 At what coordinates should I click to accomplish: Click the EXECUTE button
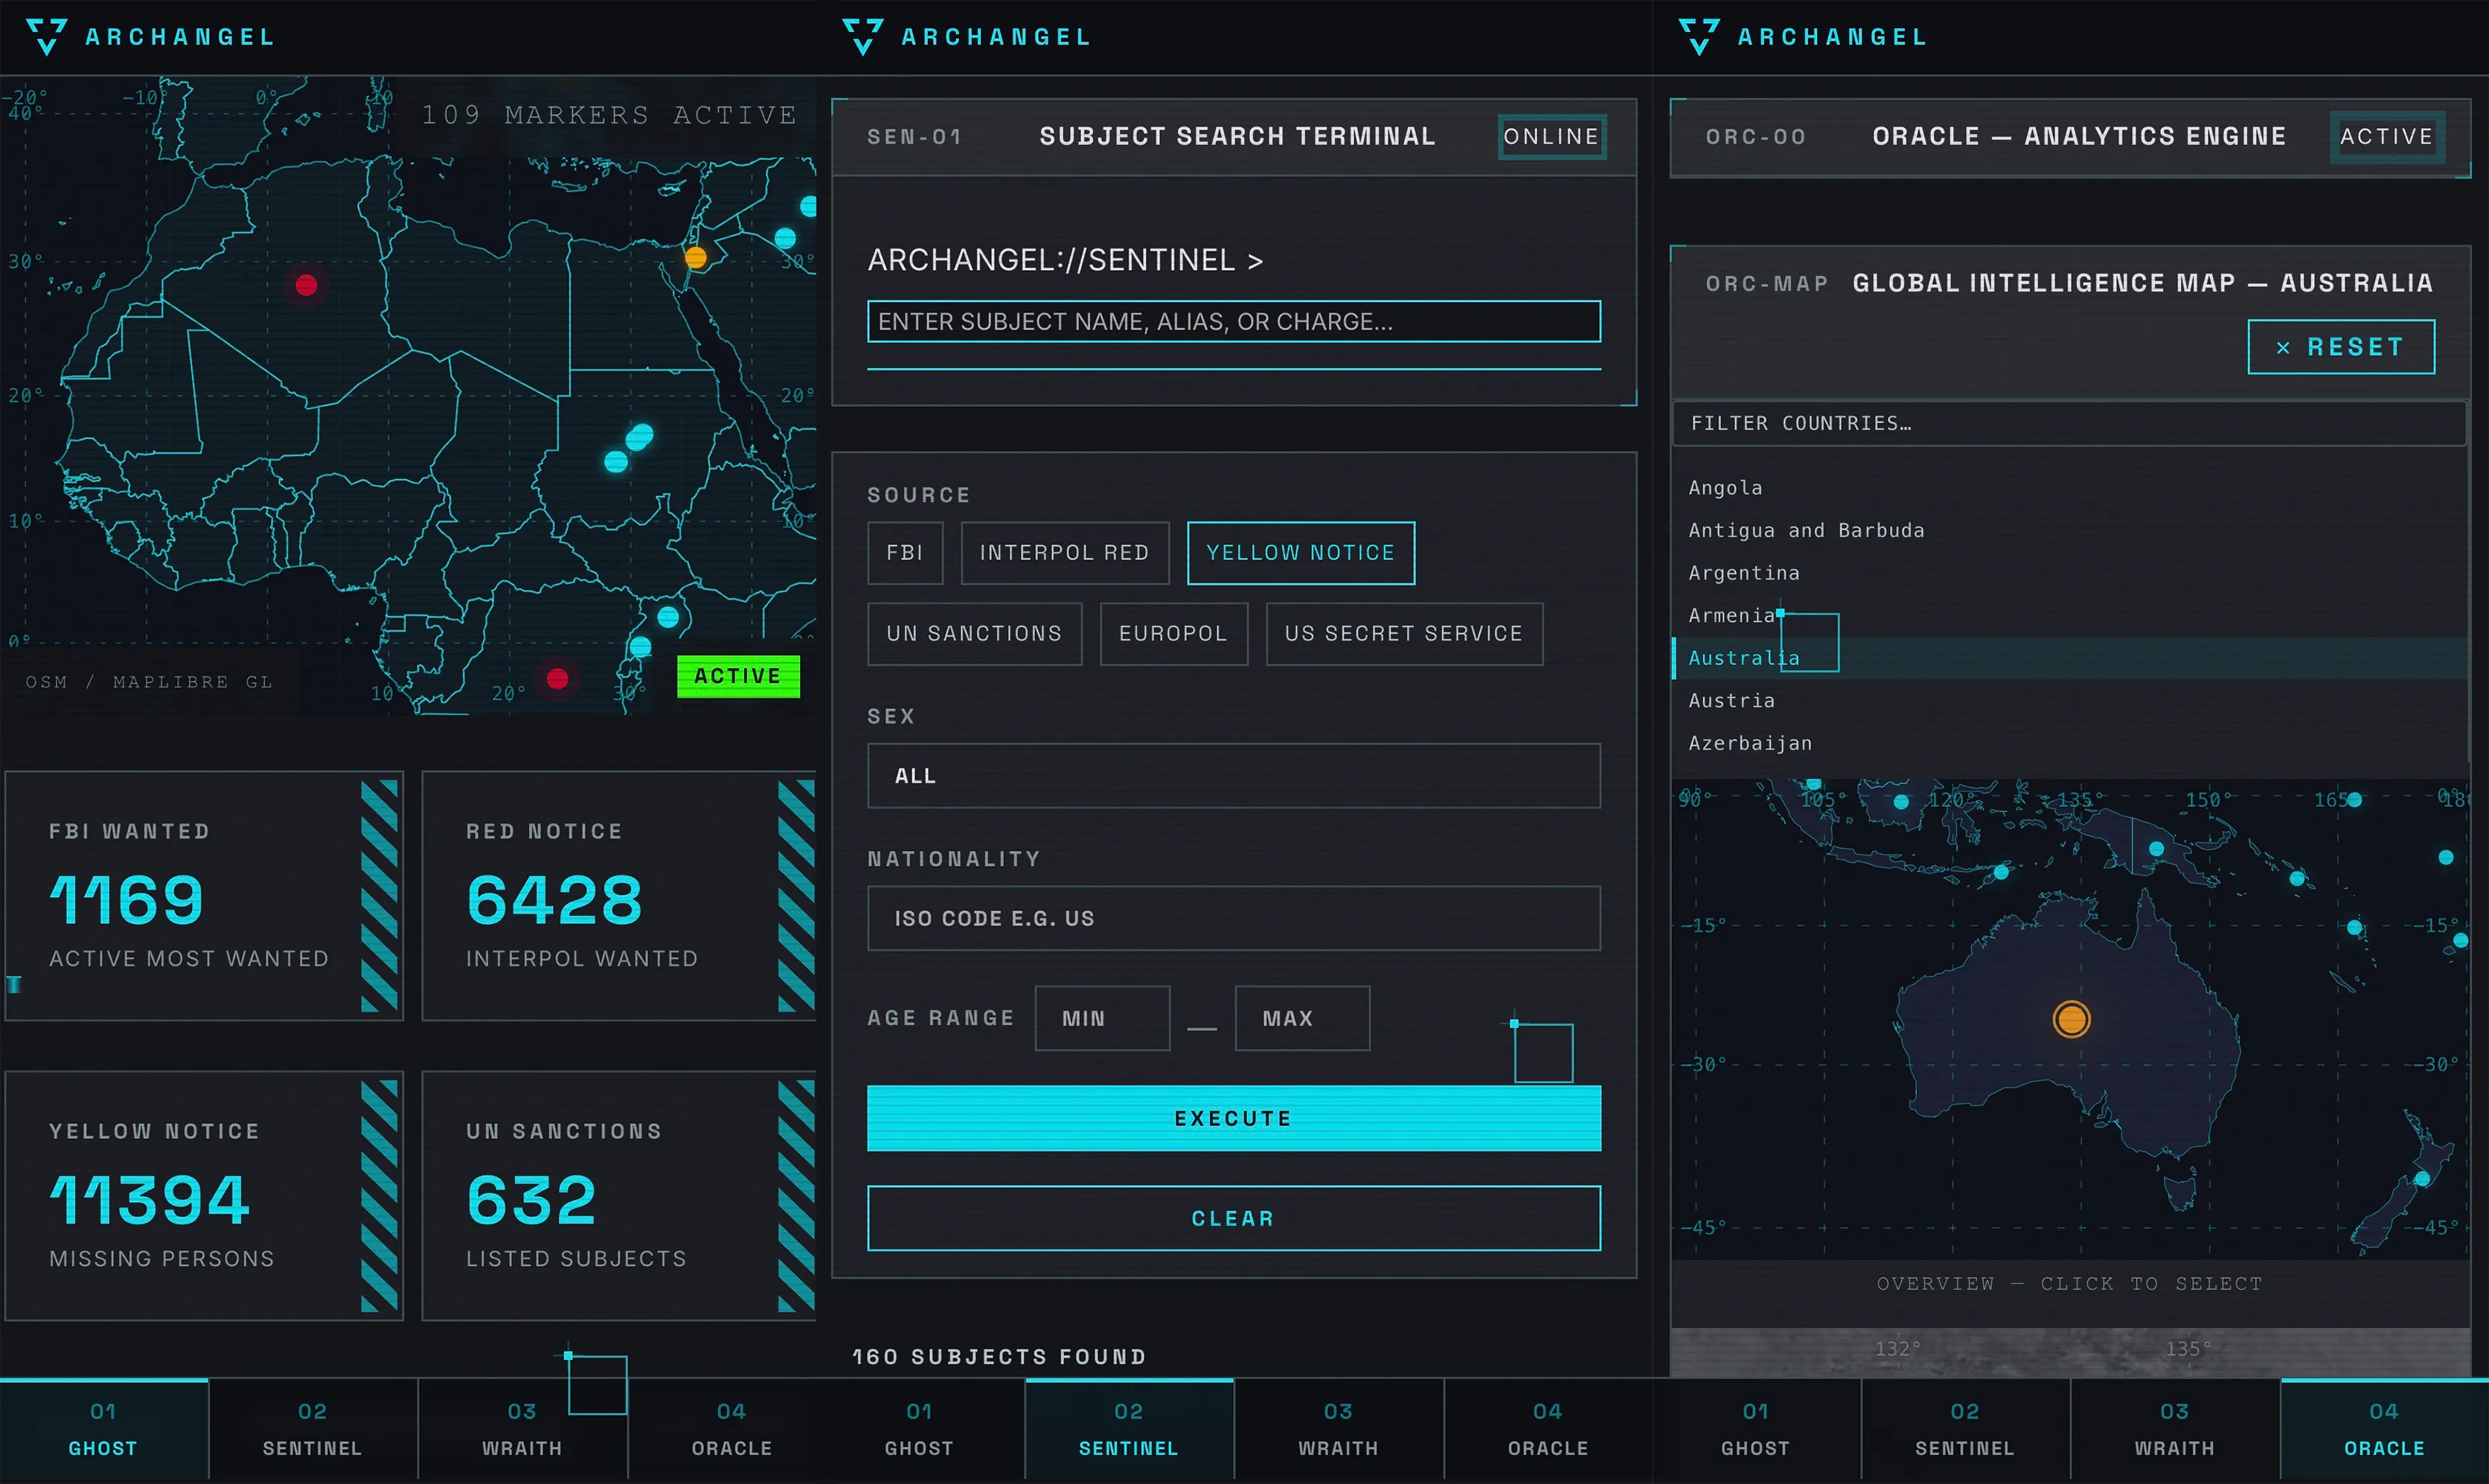(x=1233, y=1118)
